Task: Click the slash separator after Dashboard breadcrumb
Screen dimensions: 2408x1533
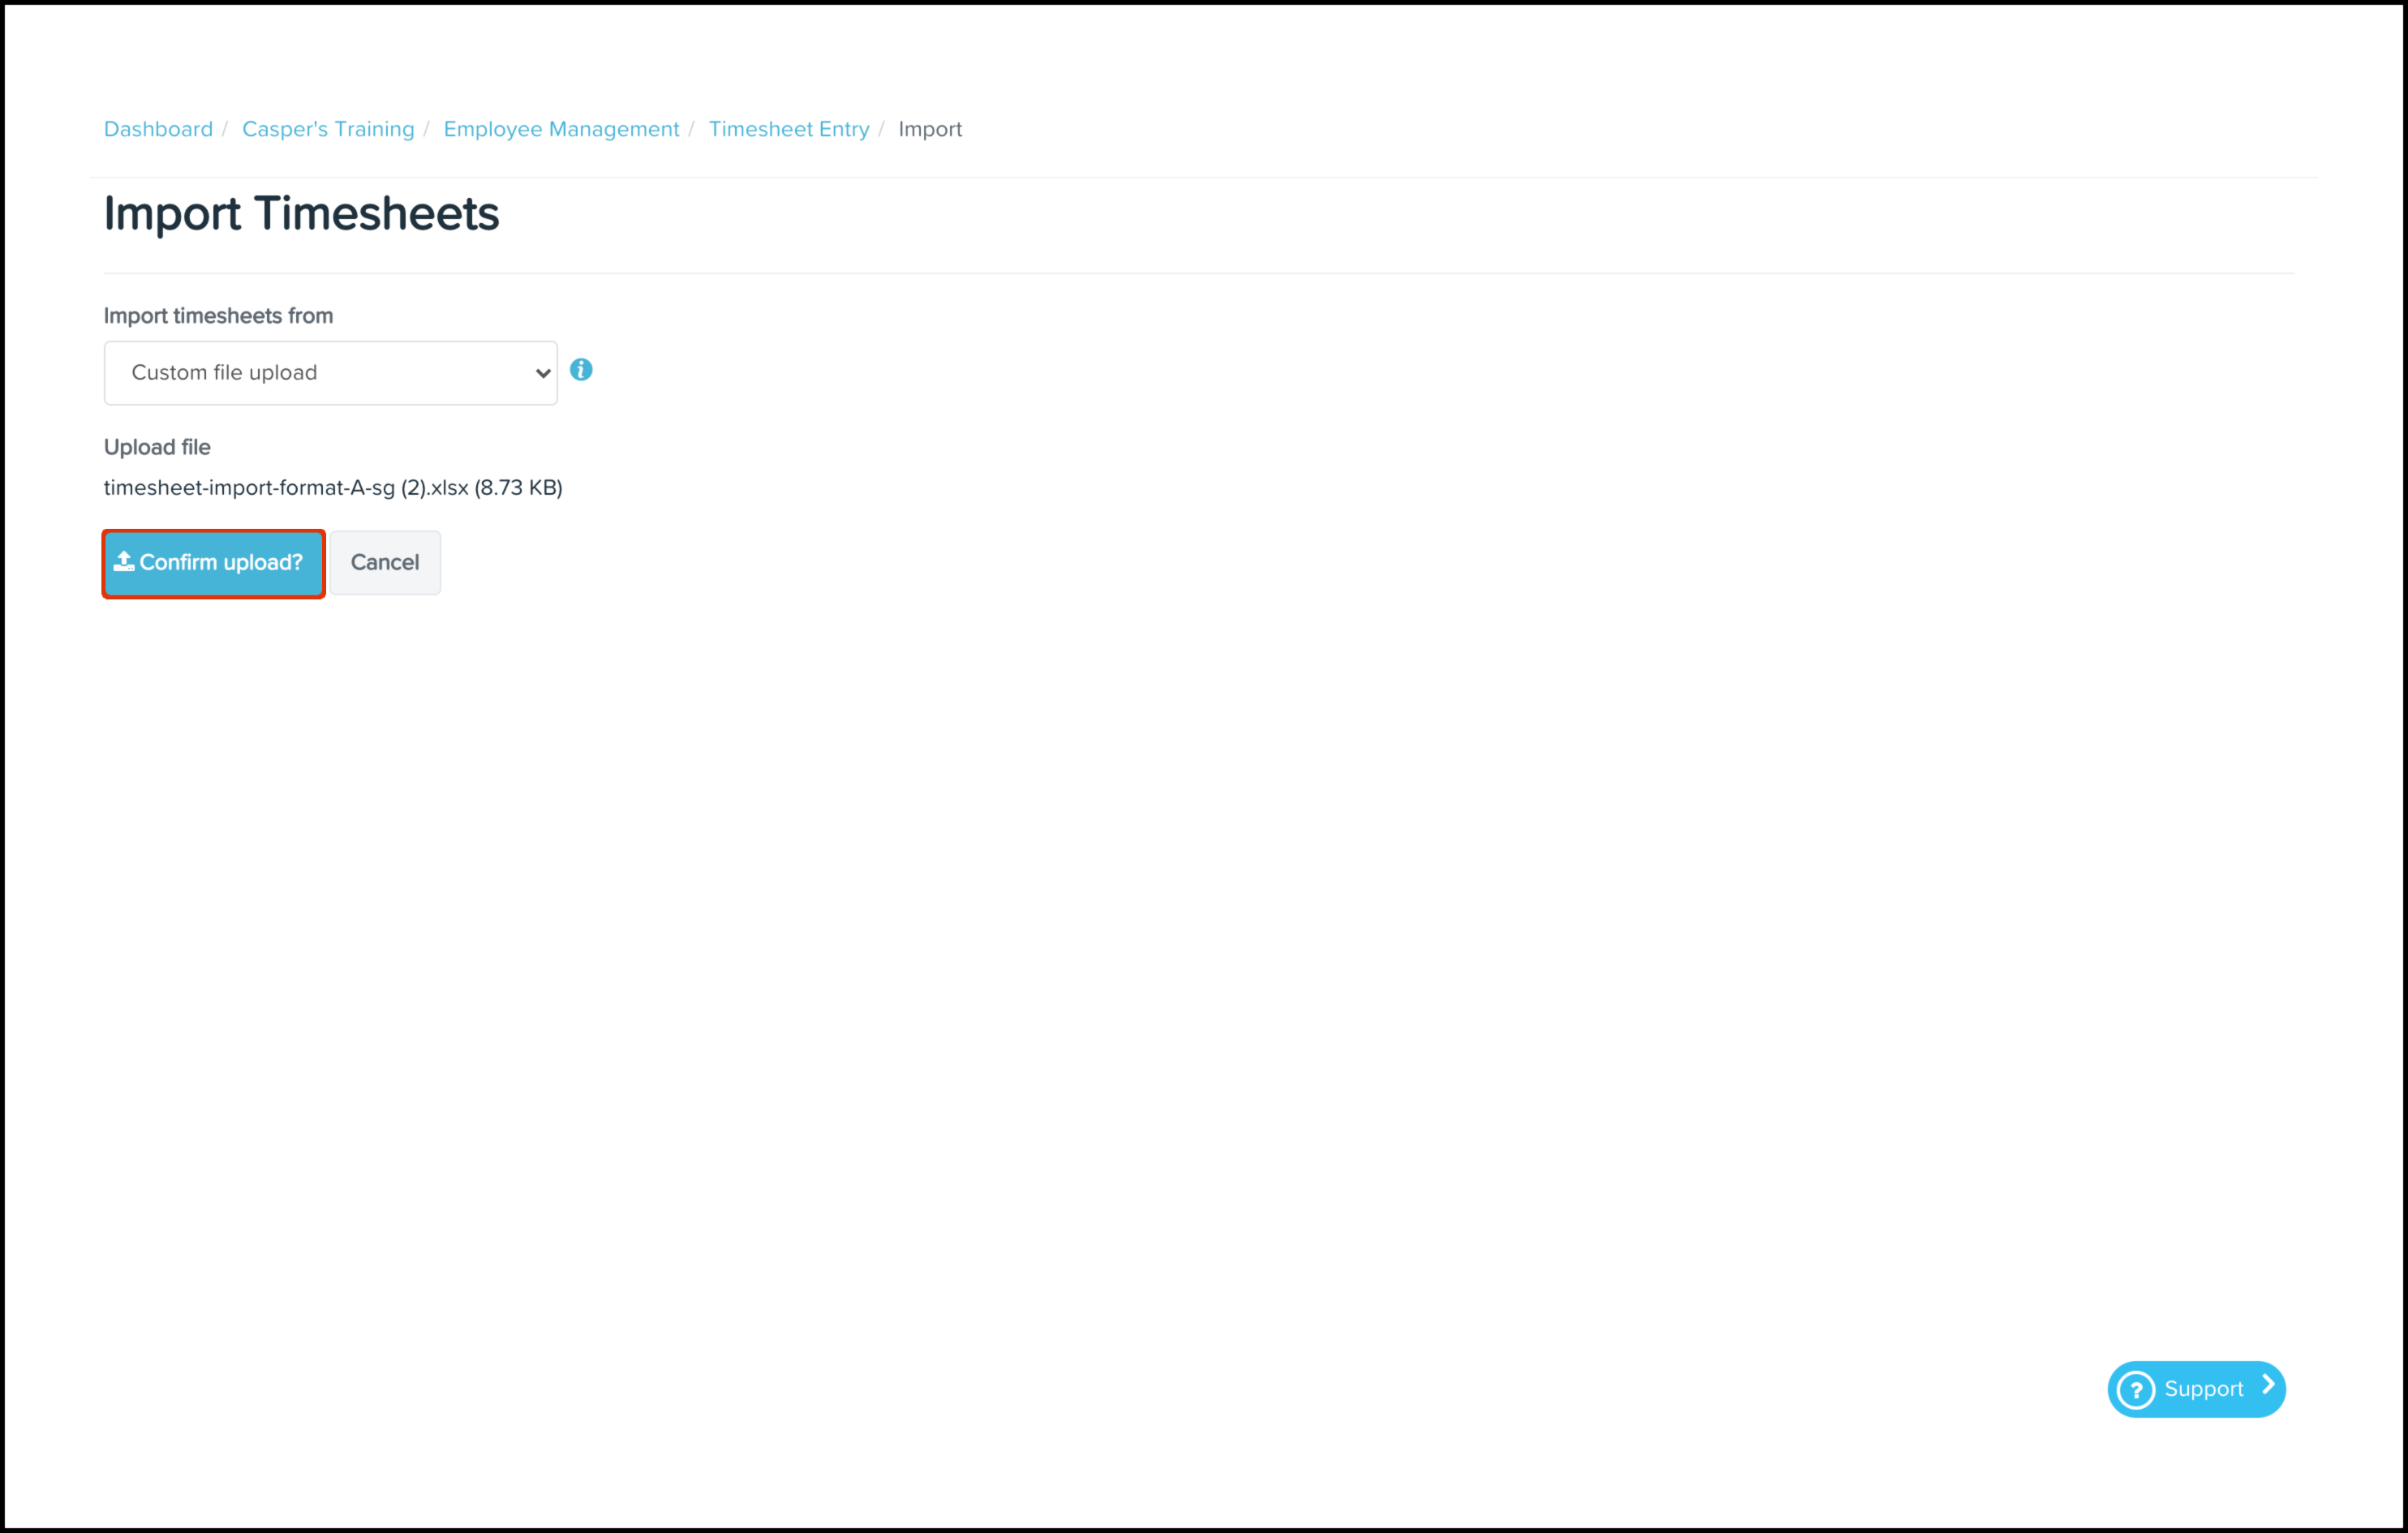Action: point(226,129)
